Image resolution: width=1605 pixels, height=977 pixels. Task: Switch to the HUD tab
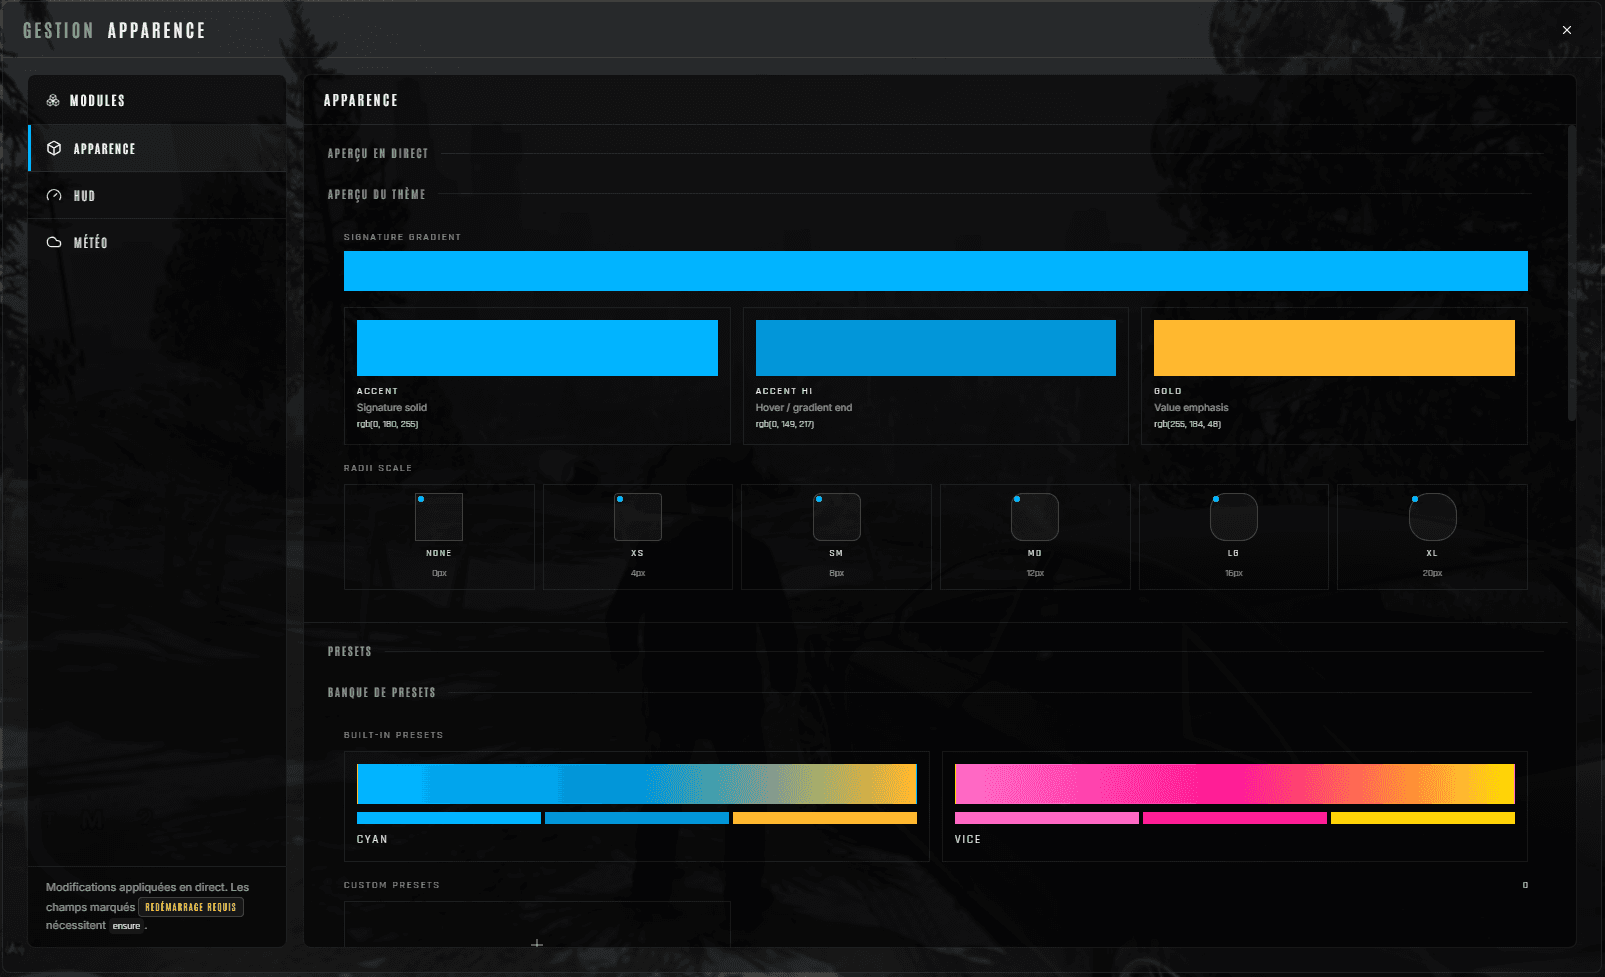coord(157,196)
